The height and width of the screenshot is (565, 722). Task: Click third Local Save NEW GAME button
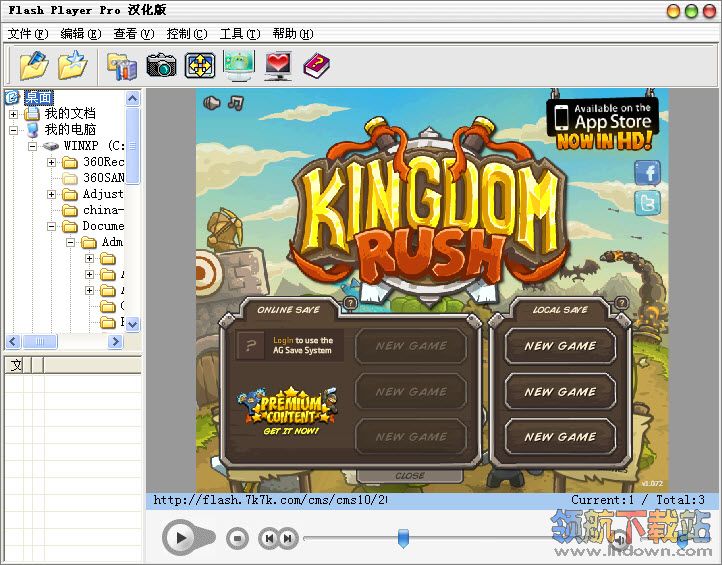coord(560,437)
